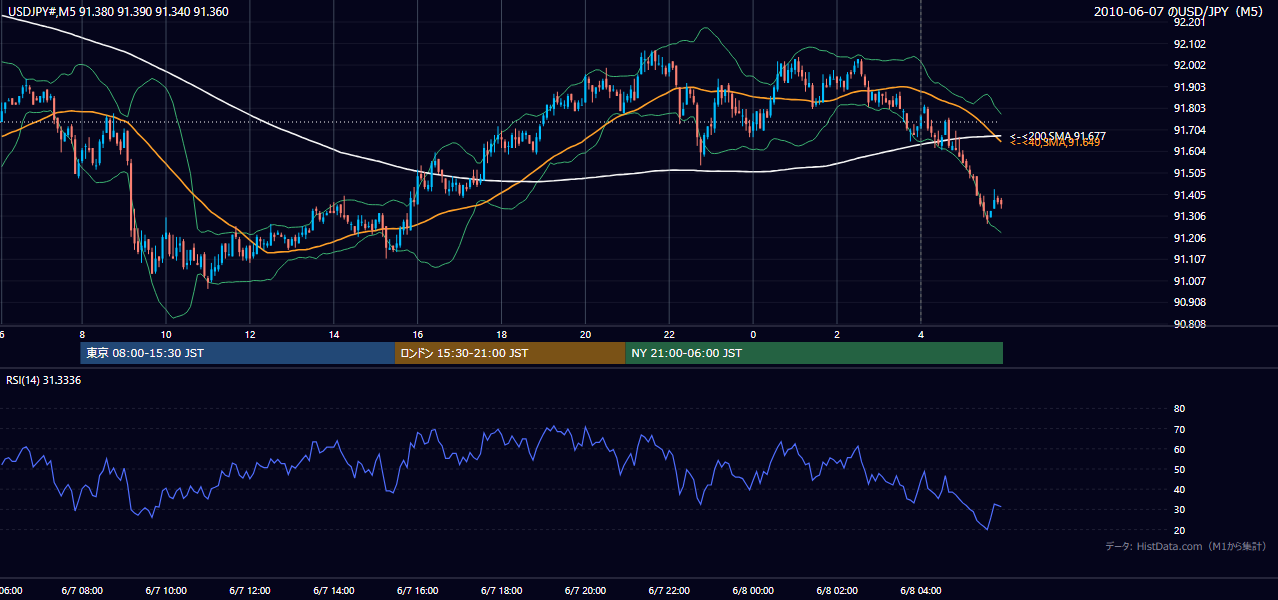Click hour tick '14' under the price chart
The height and width of the screenshot is (600, 1278).
334,334
